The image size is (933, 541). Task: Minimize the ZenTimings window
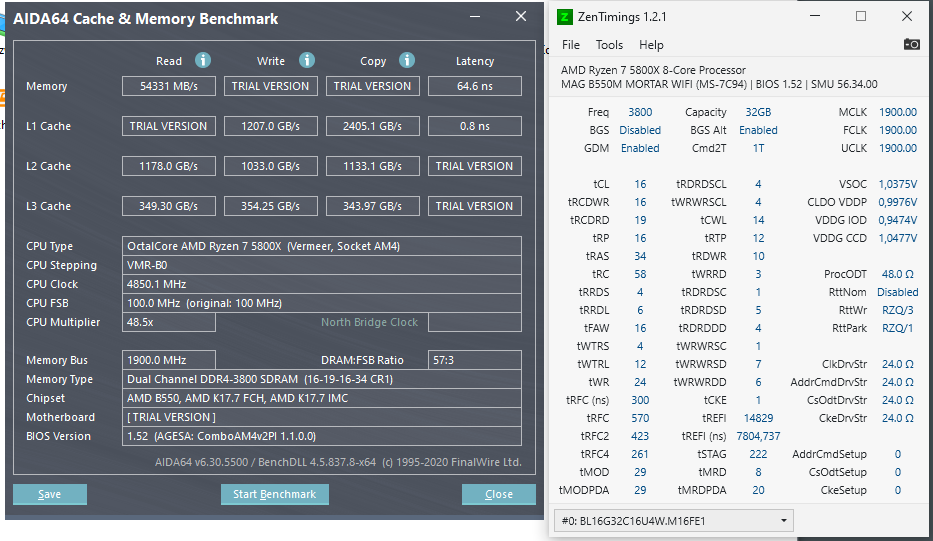tap(815, 17)
